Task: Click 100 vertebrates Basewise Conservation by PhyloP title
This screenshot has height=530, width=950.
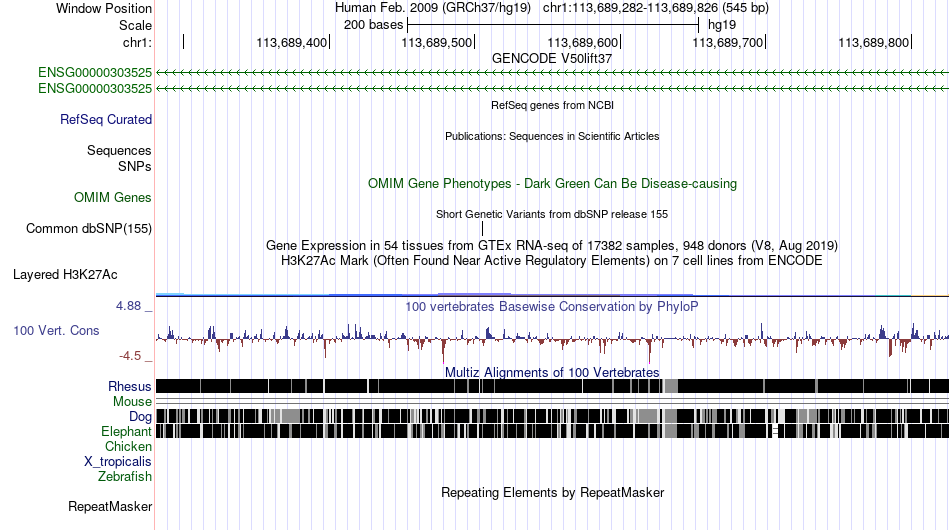Action: click(x=552, y=306)
